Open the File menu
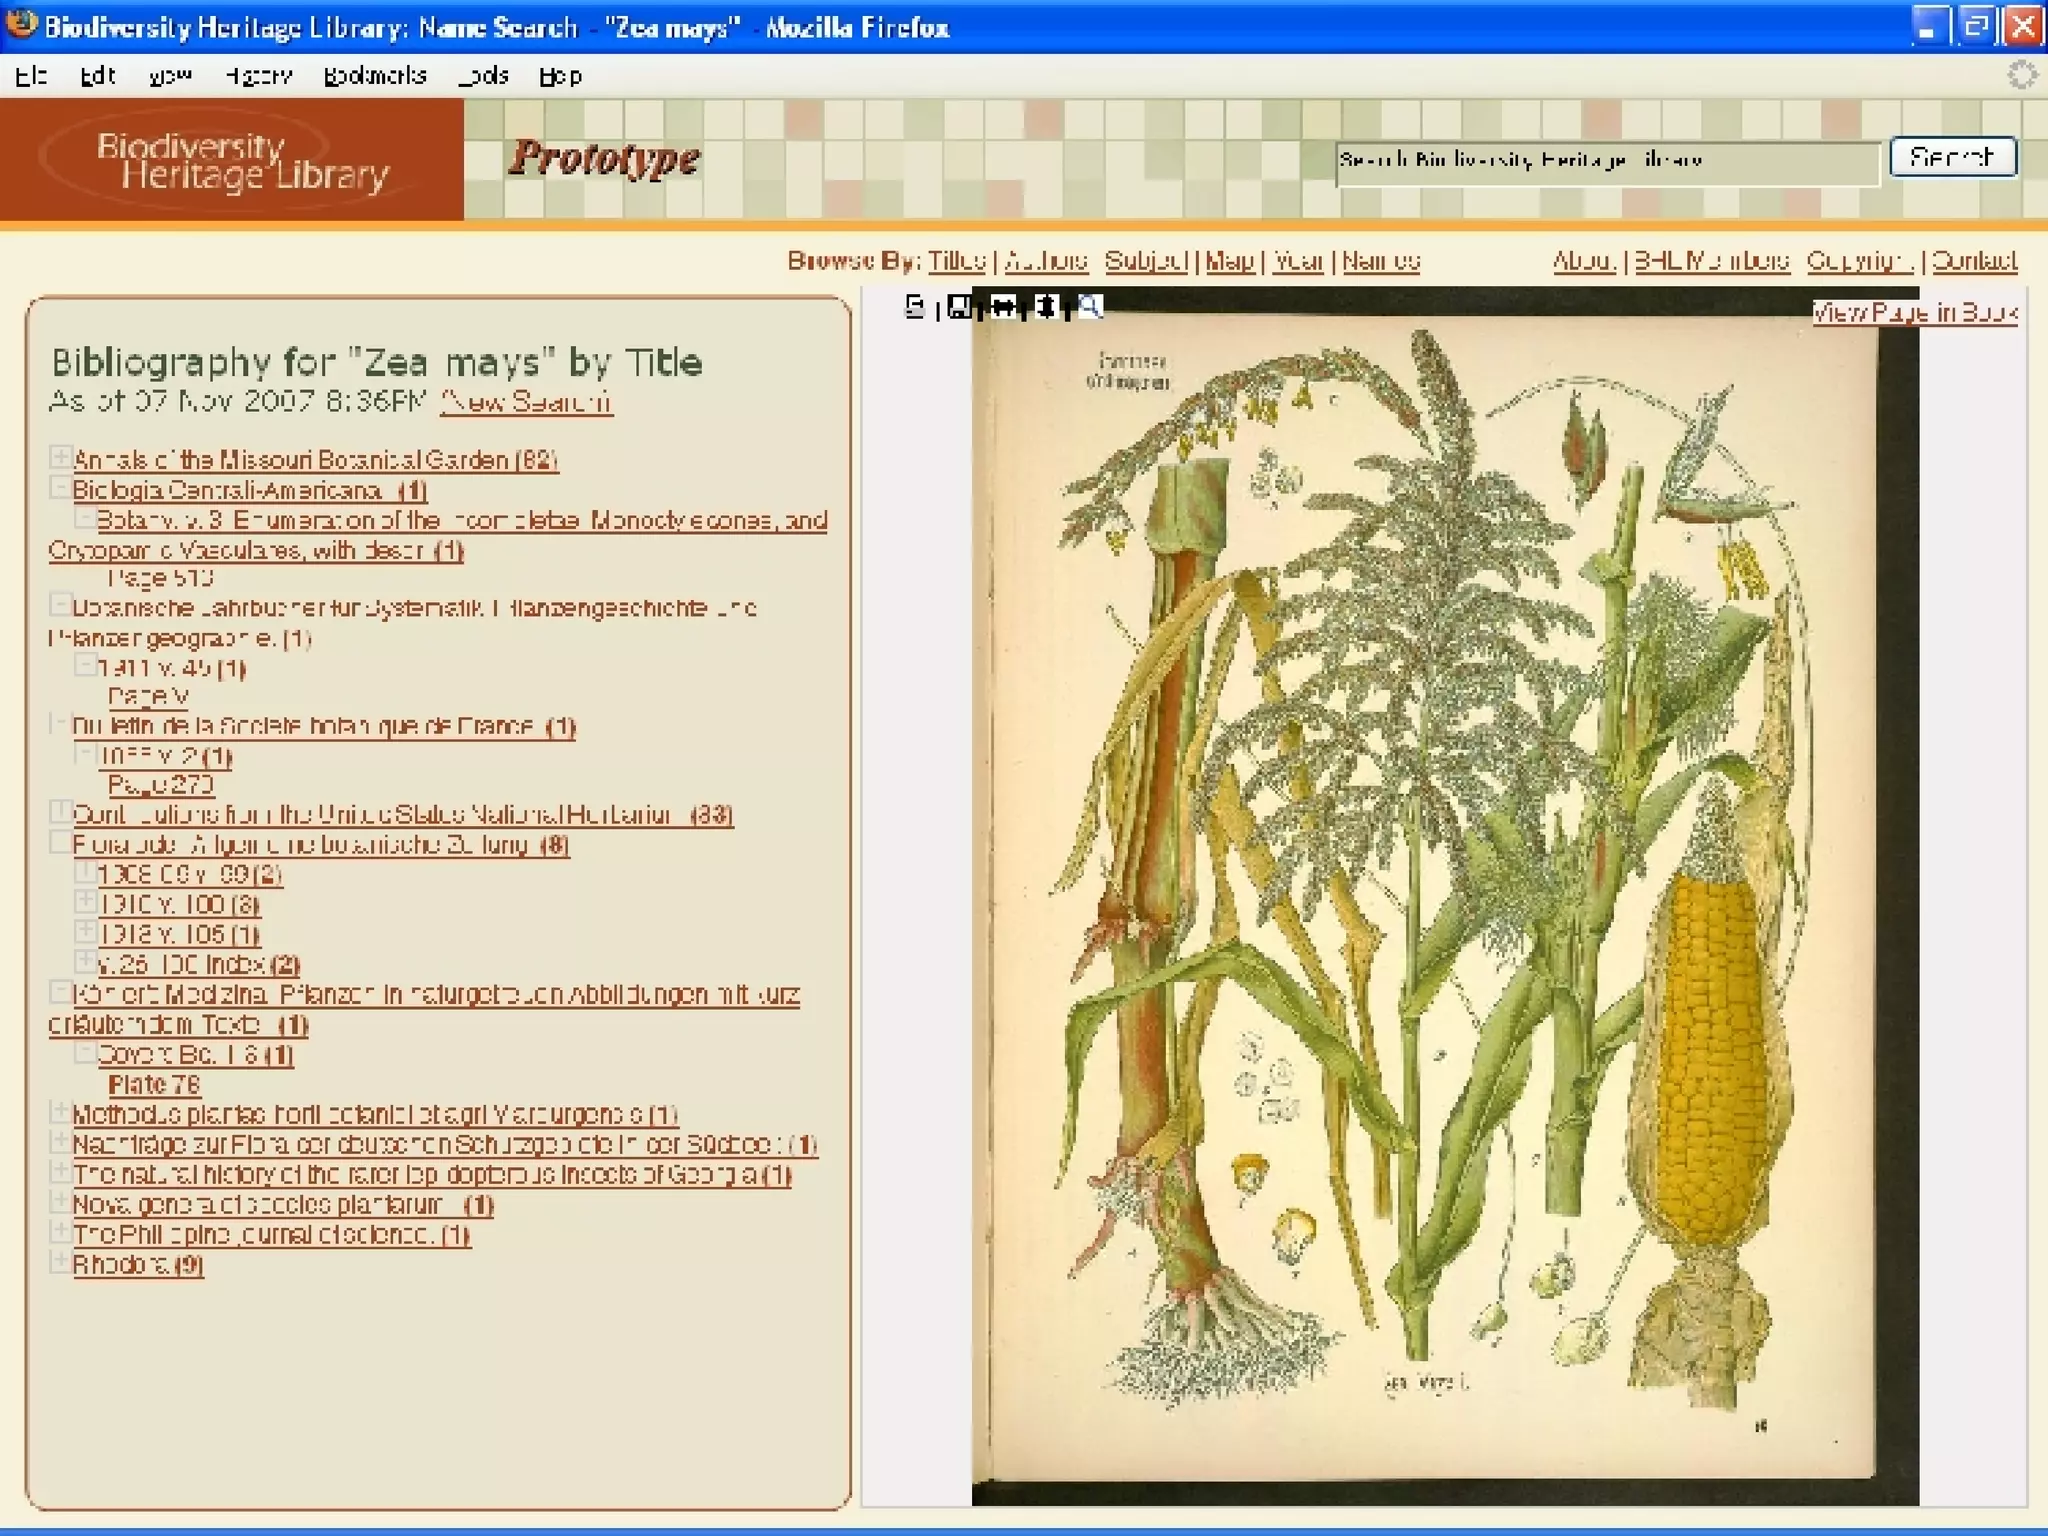Viewport: 2048px width, 1536px height. (31, 76)
